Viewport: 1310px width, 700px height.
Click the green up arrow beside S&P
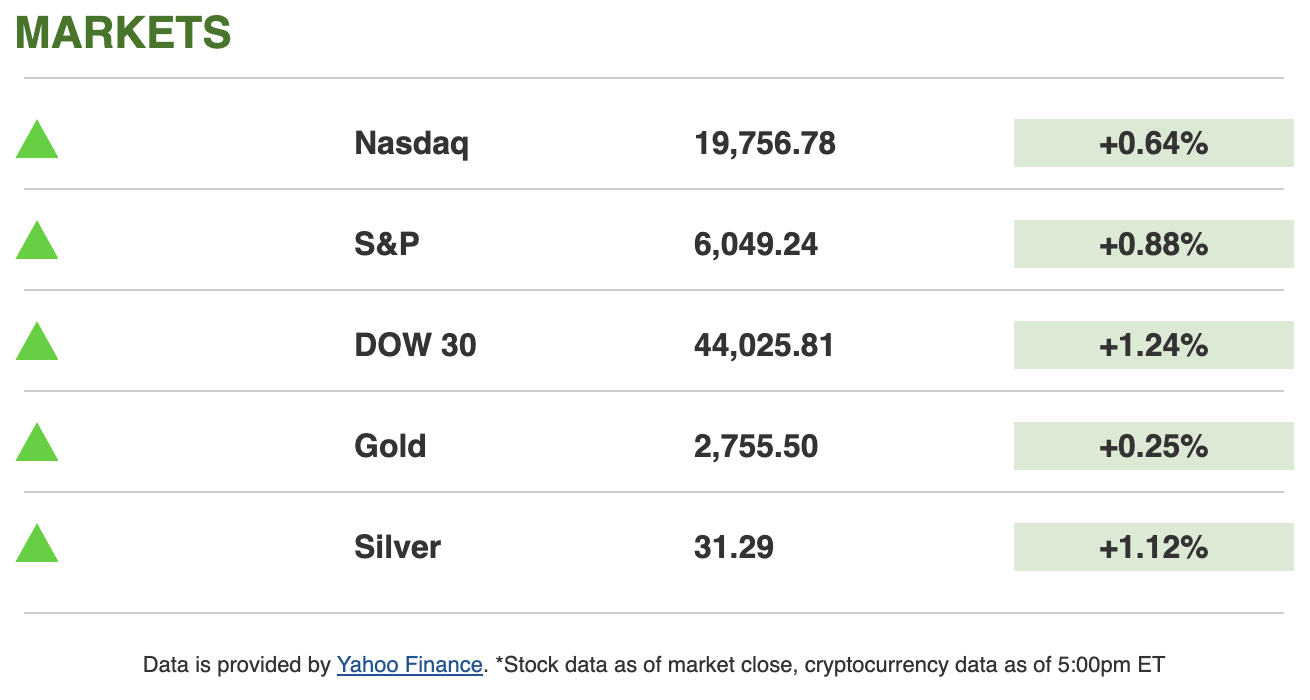tap(37, 242)
